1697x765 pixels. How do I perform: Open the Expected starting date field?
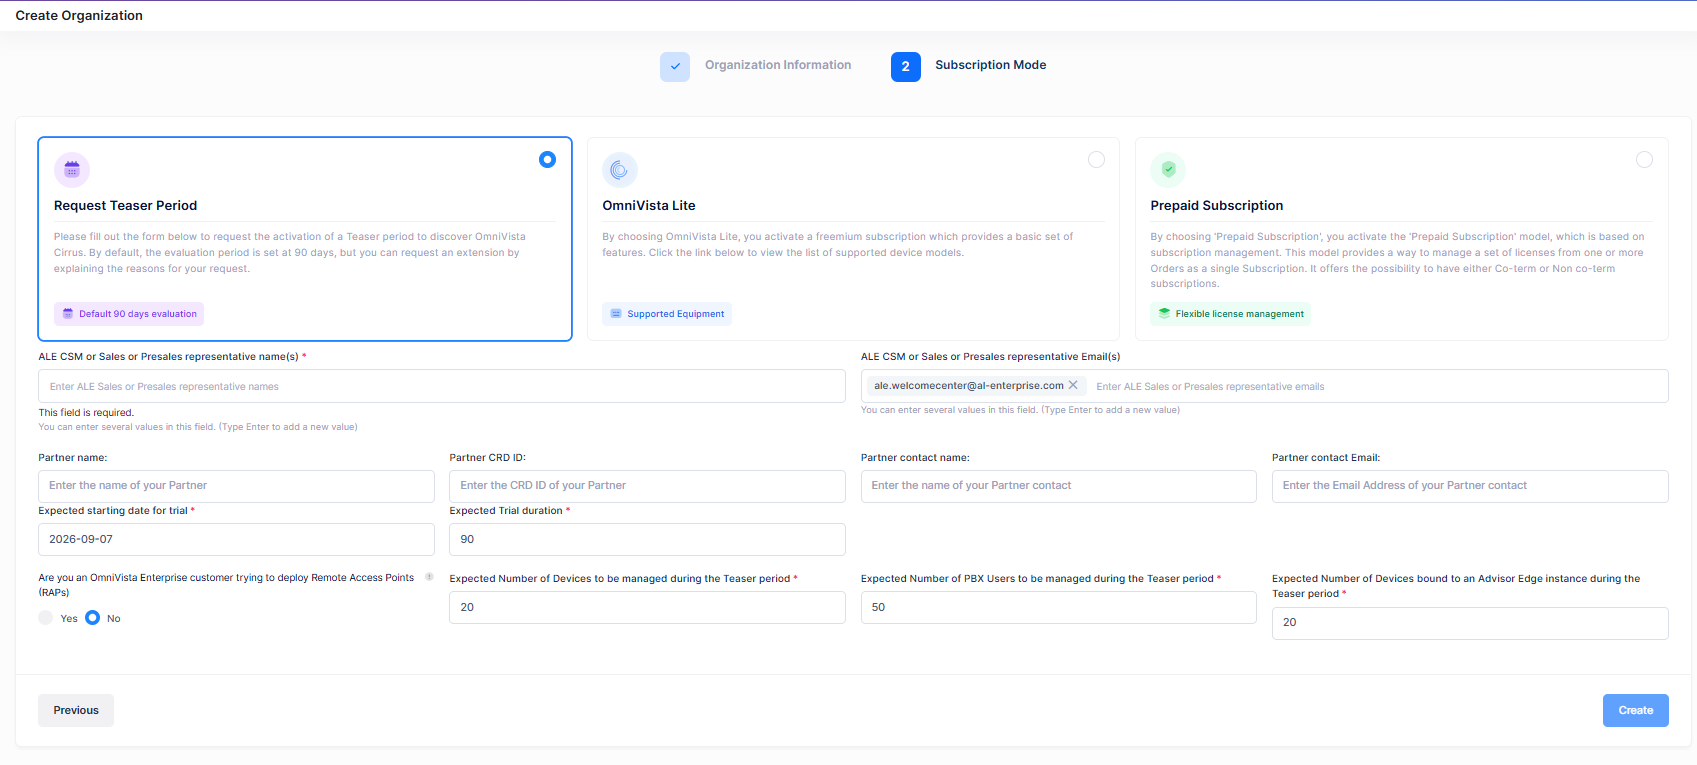pyautogui.click(x=236, y=539)
